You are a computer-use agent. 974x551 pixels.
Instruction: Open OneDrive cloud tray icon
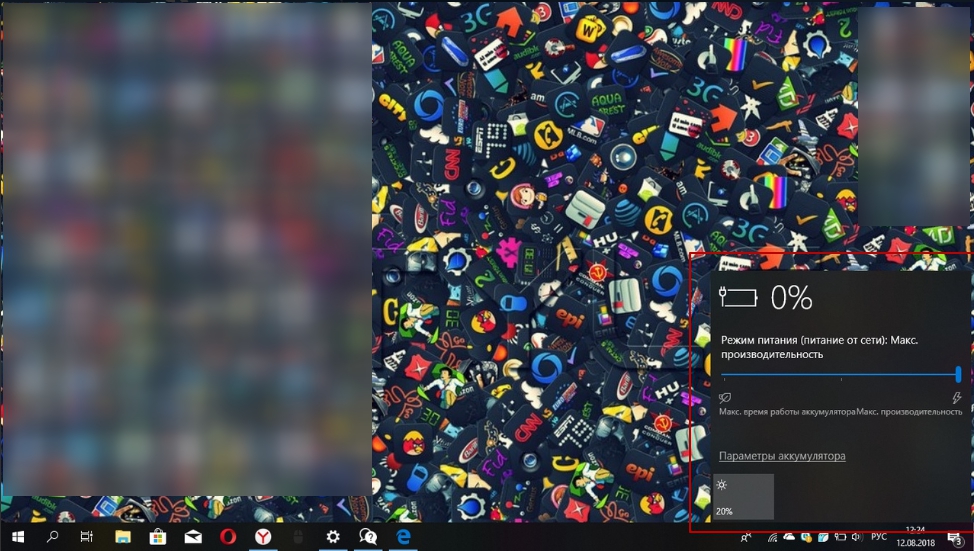(x=789, y=537)
